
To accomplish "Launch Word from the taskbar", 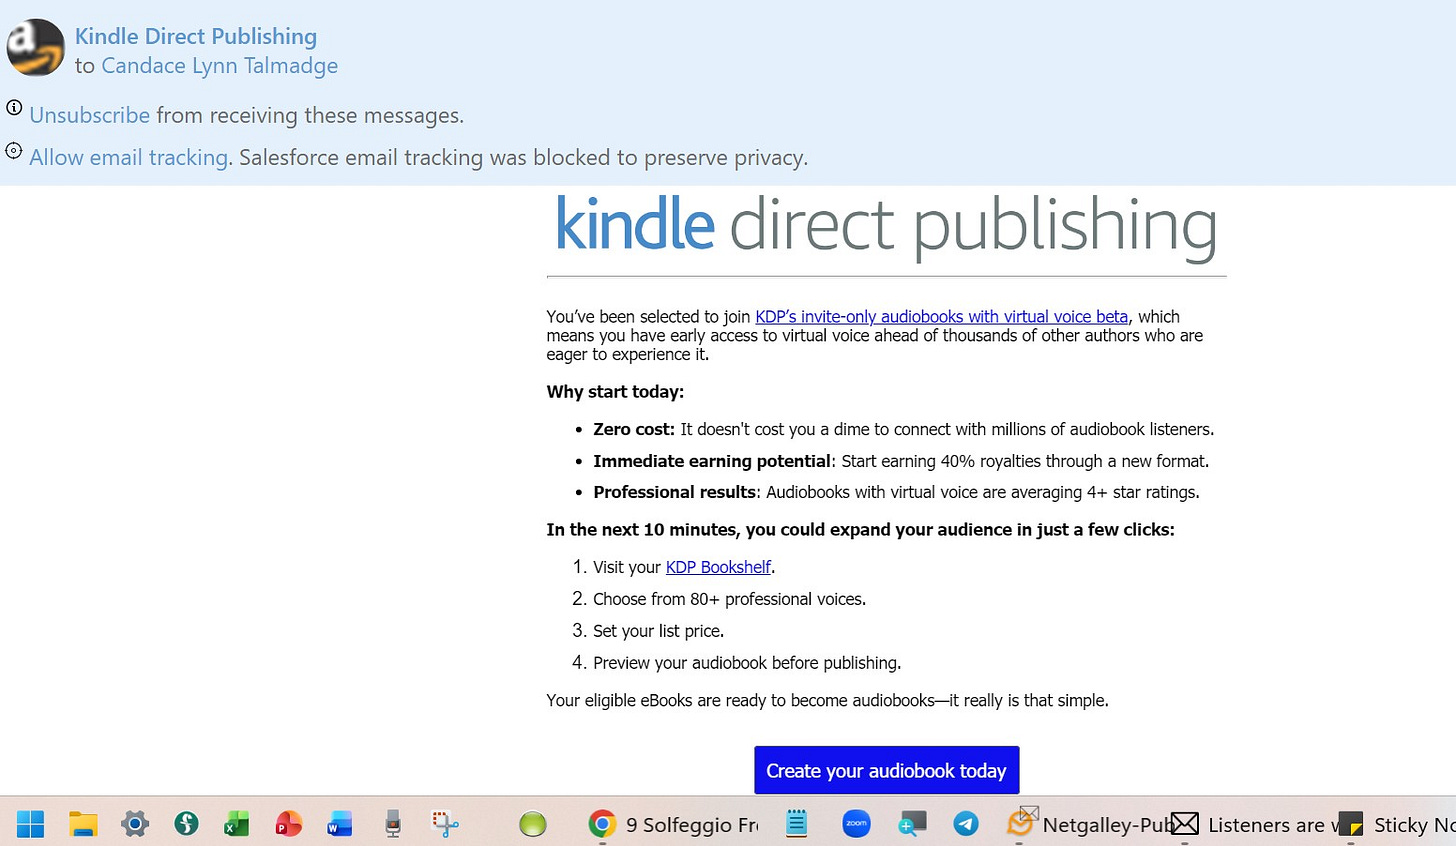I will coord(340,824).
